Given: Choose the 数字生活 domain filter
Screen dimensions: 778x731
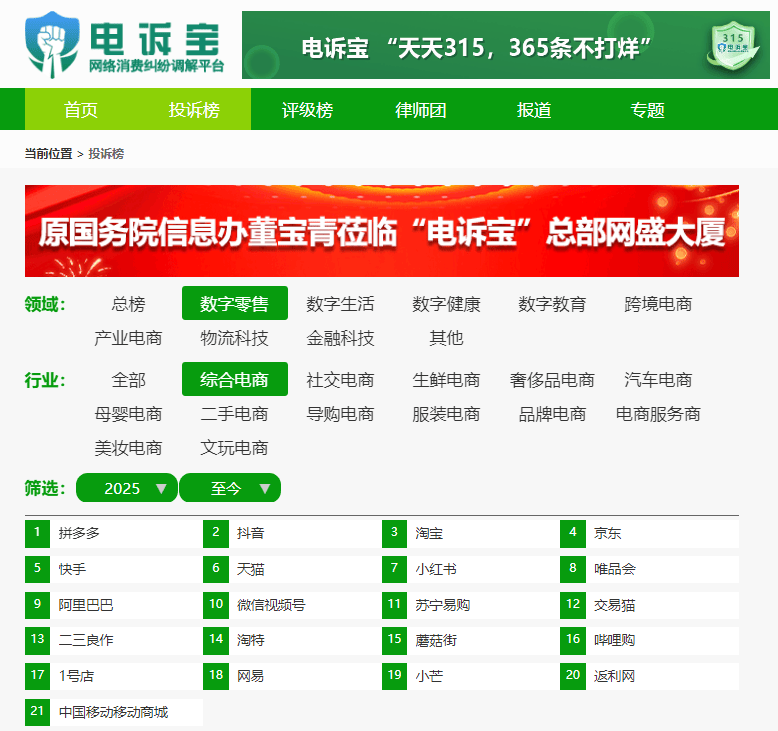Looking at the screenshot, I should tap(340, 303).
